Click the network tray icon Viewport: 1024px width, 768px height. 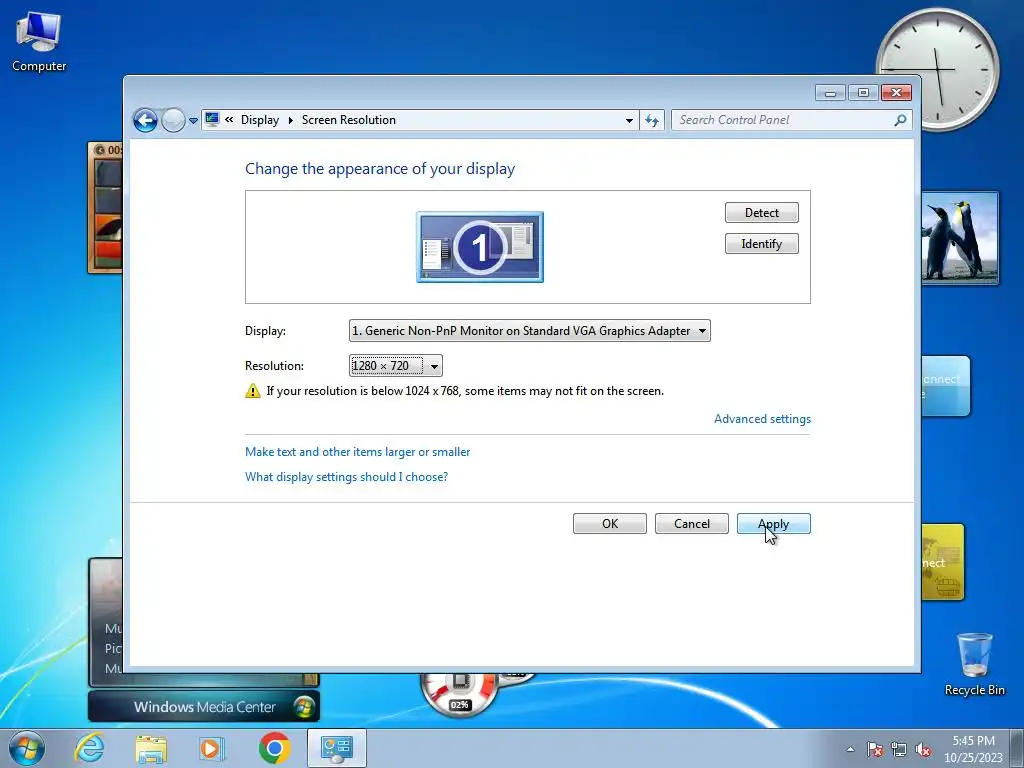coord(899,750)
